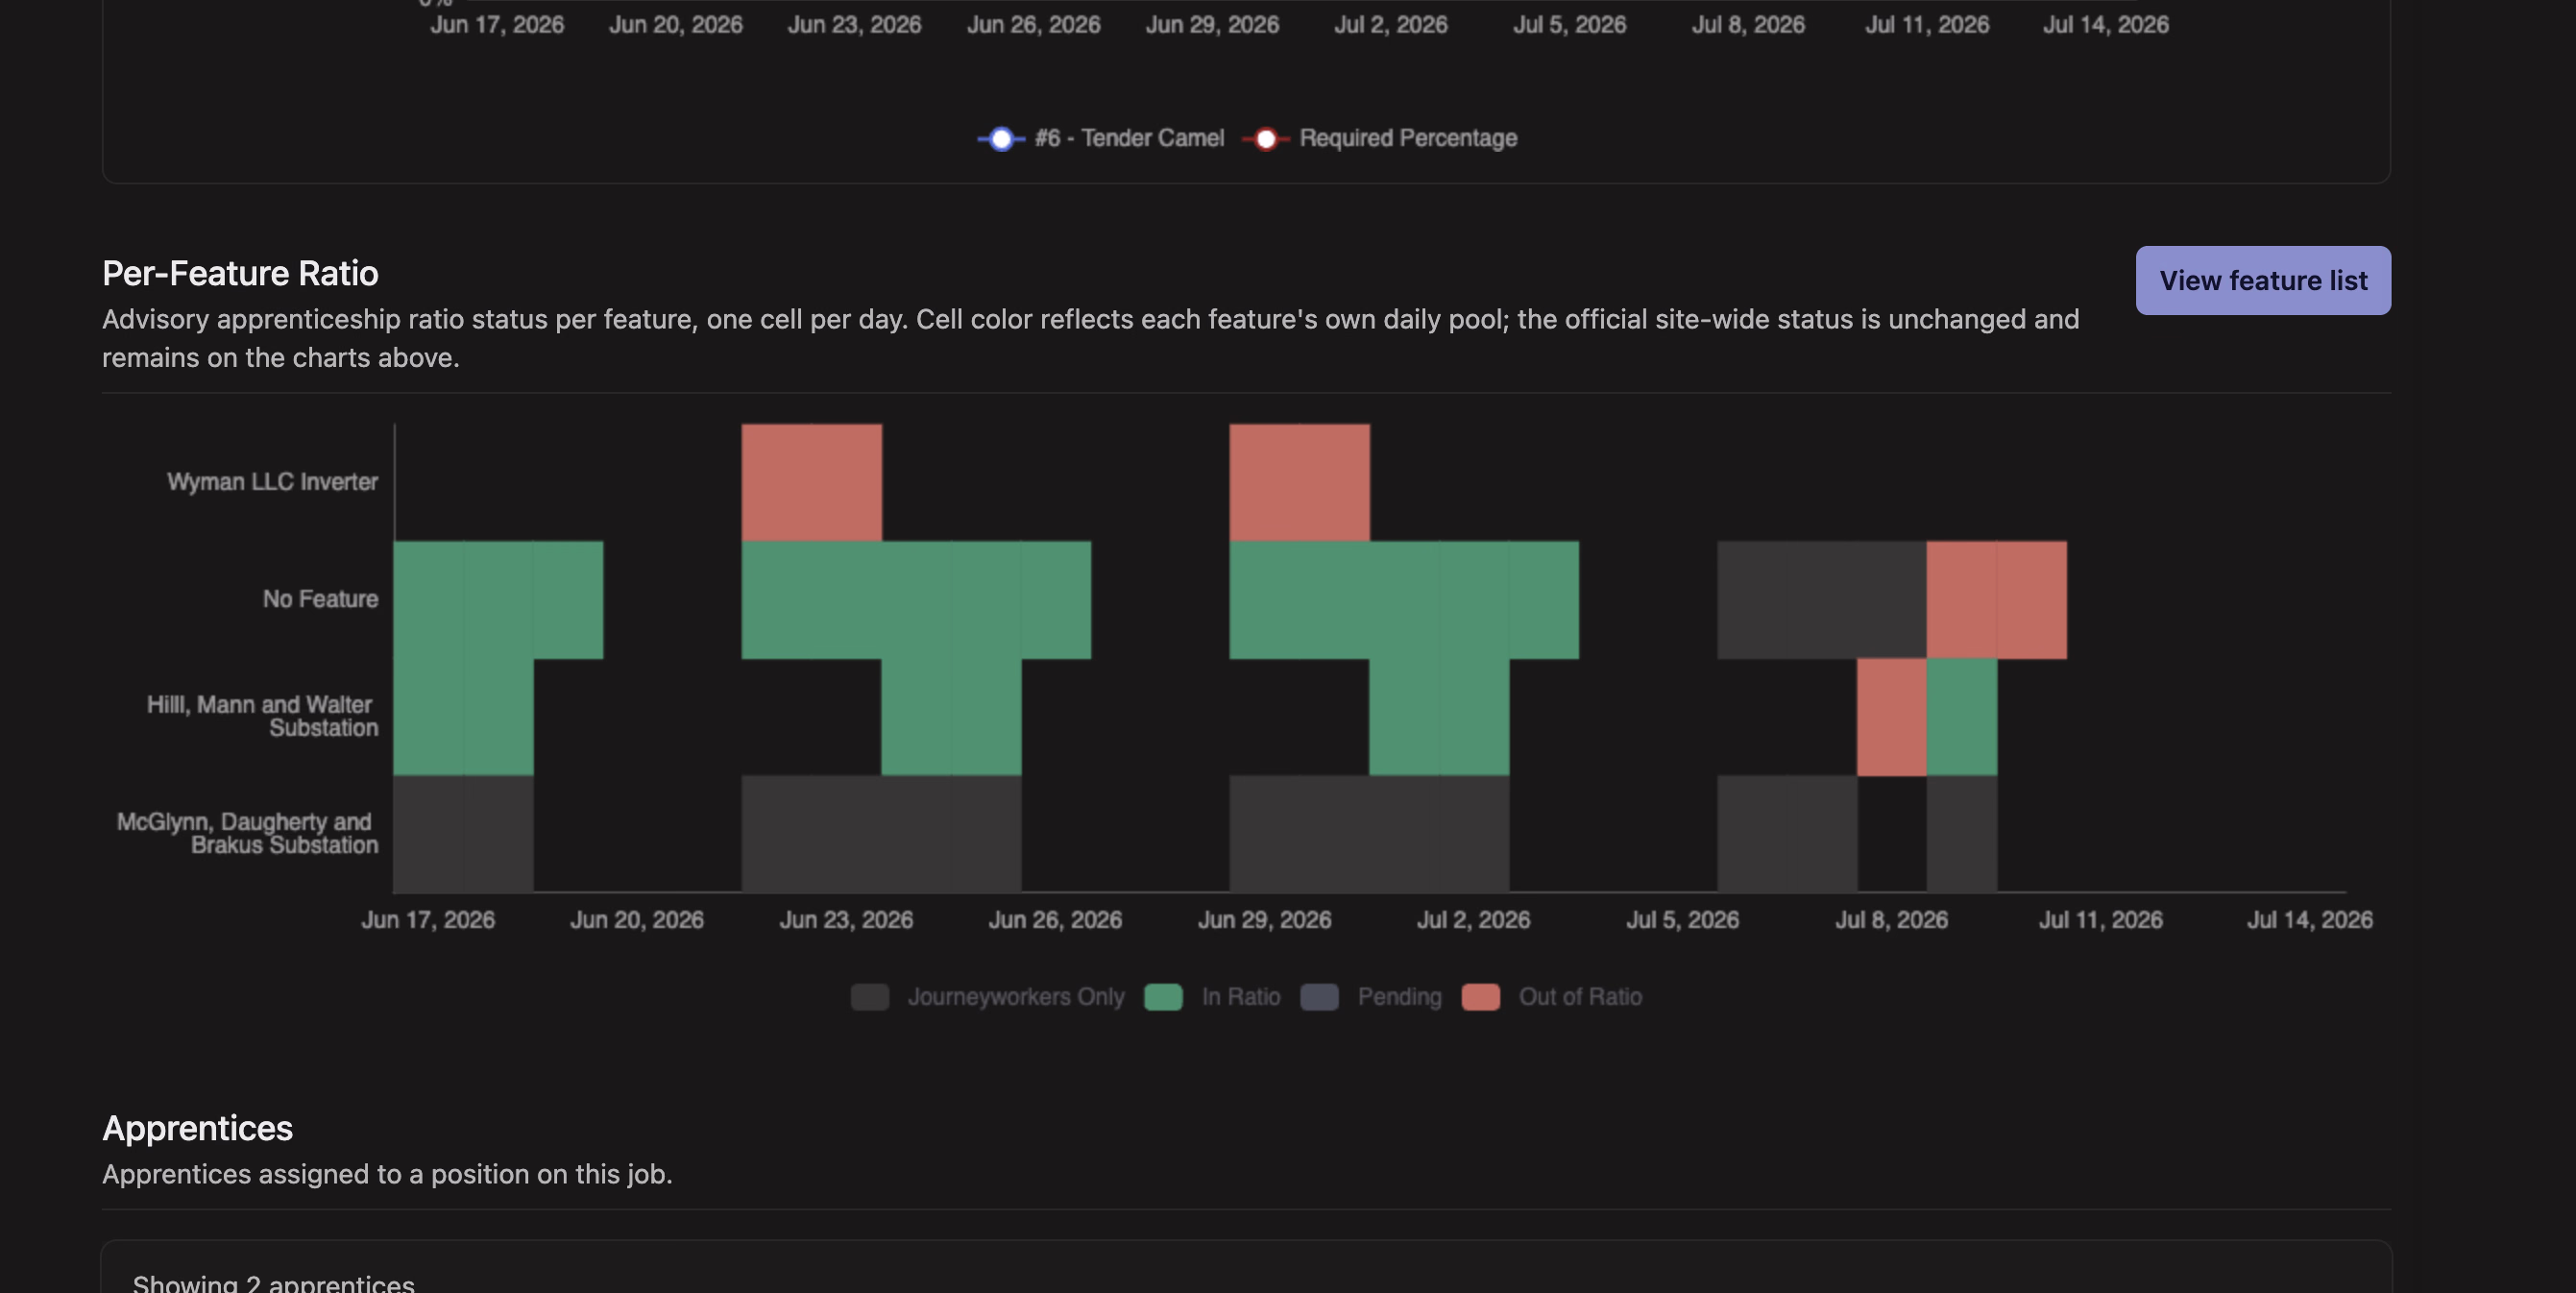
Task: Click Jun 17, 2026 on upper chart axis
Action: (497, 25)
